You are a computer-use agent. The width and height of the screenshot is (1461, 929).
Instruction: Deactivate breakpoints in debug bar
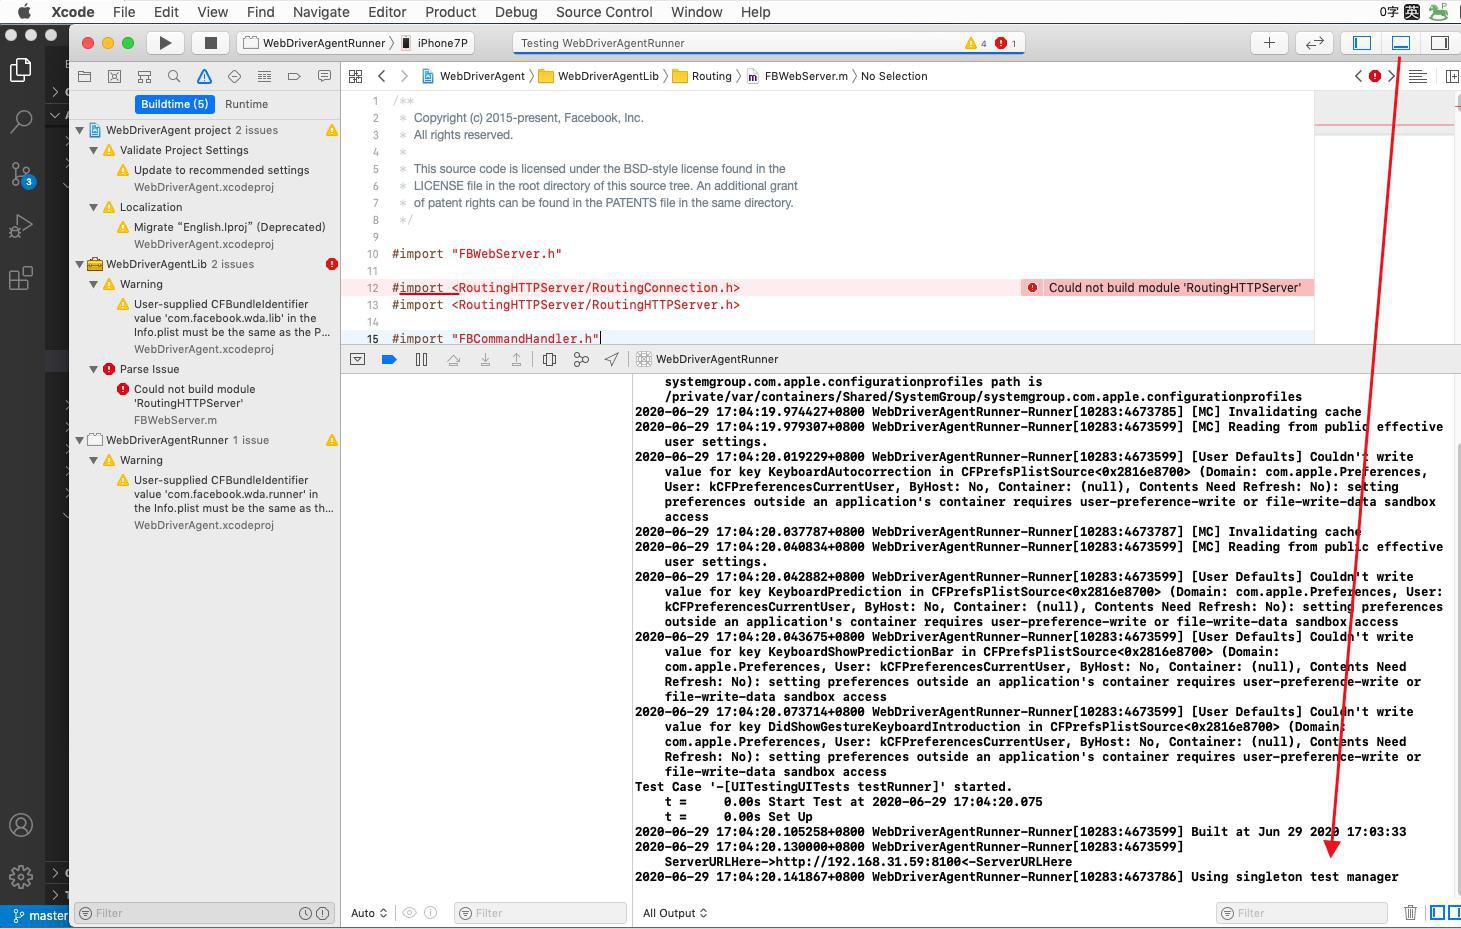pos(389,359)
